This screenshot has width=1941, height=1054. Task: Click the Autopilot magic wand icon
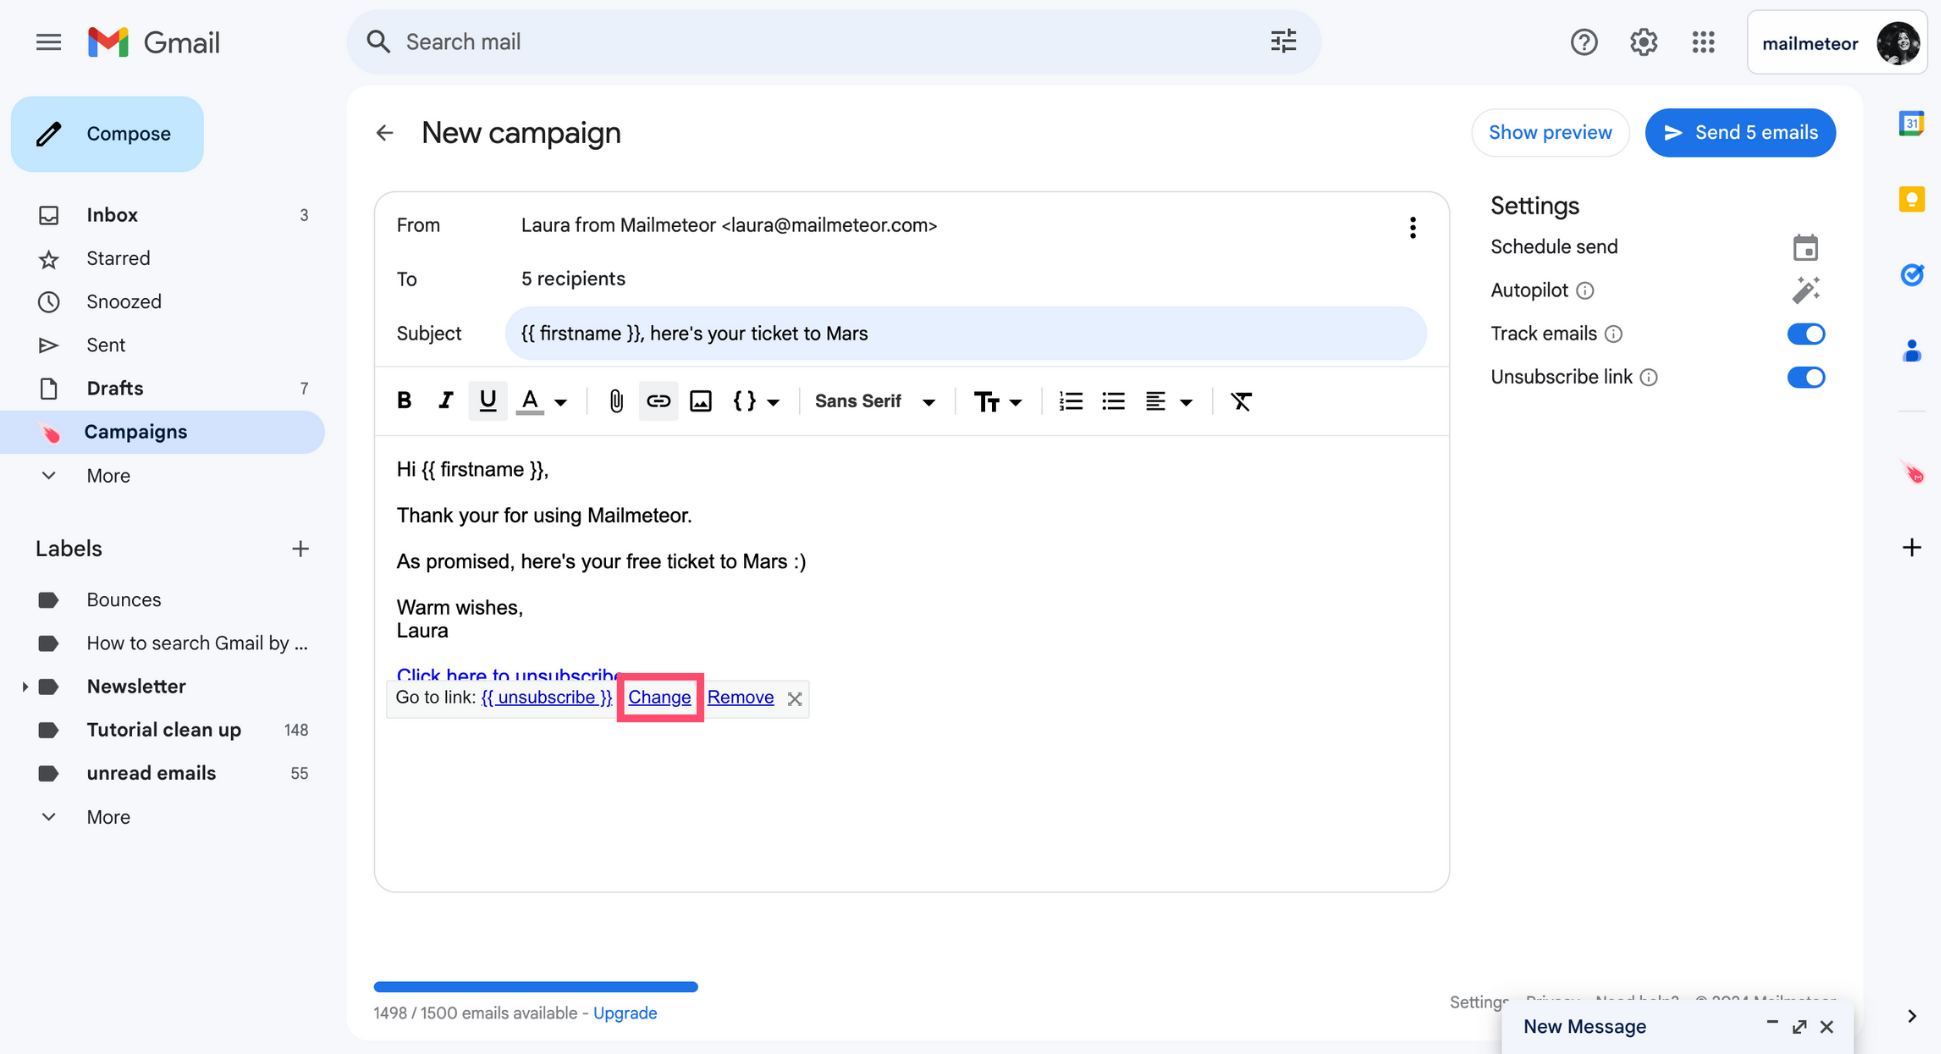[x=1805, y=290]
